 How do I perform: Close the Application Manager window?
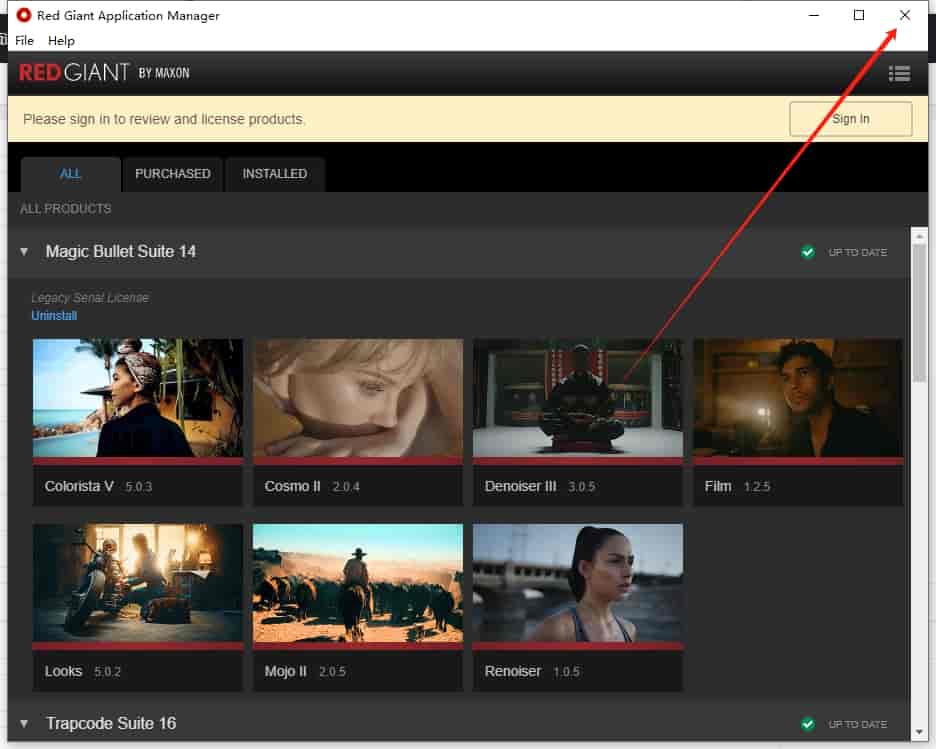click(x=904, y=15)
